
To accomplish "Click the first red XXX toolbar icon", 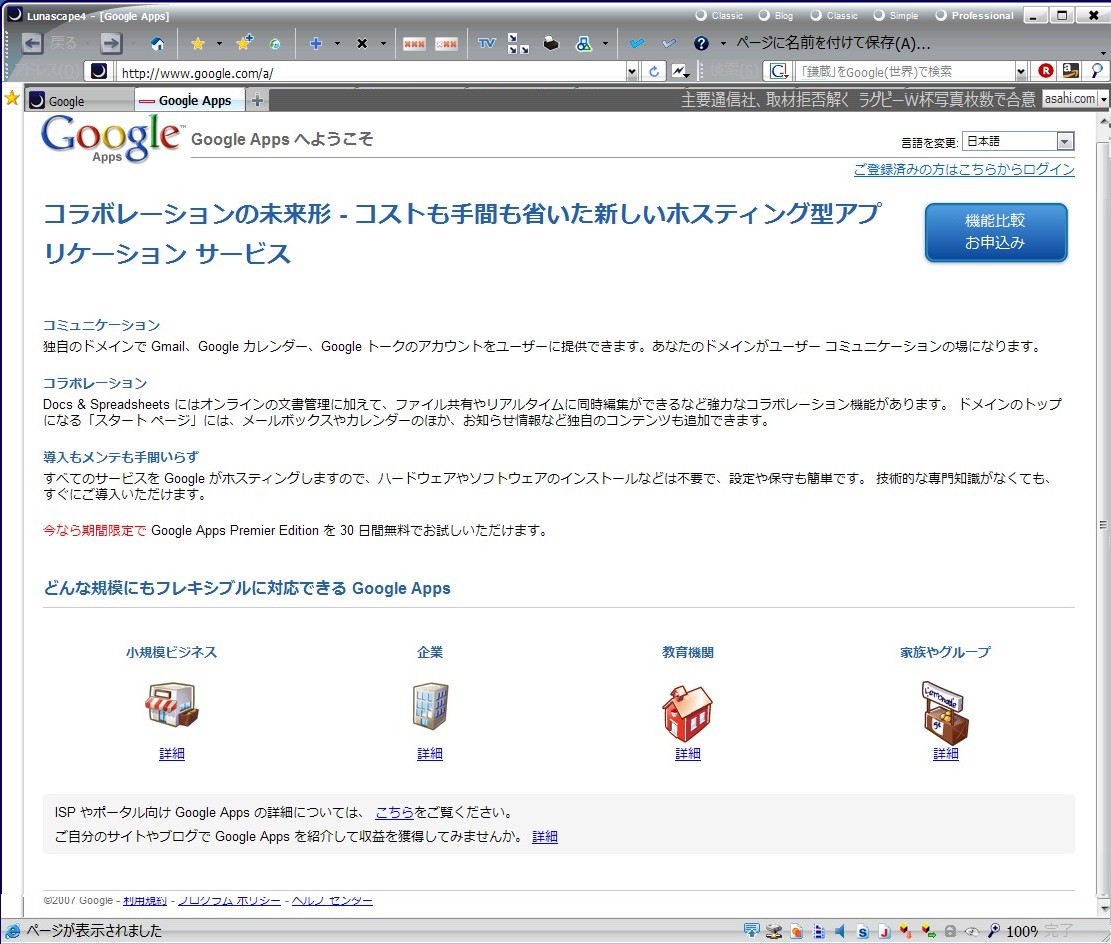I will click(x=414, y=44).
